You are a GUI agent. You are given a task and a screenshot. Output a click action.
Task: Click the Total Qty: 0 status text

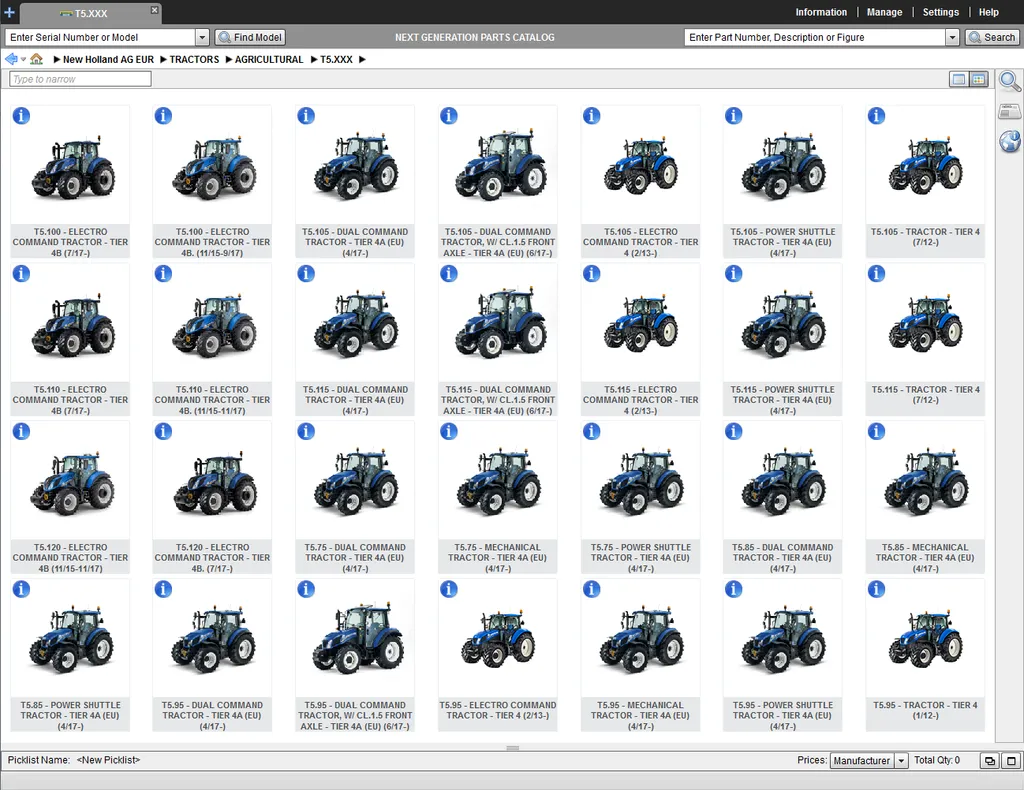[x=936, y=760]
